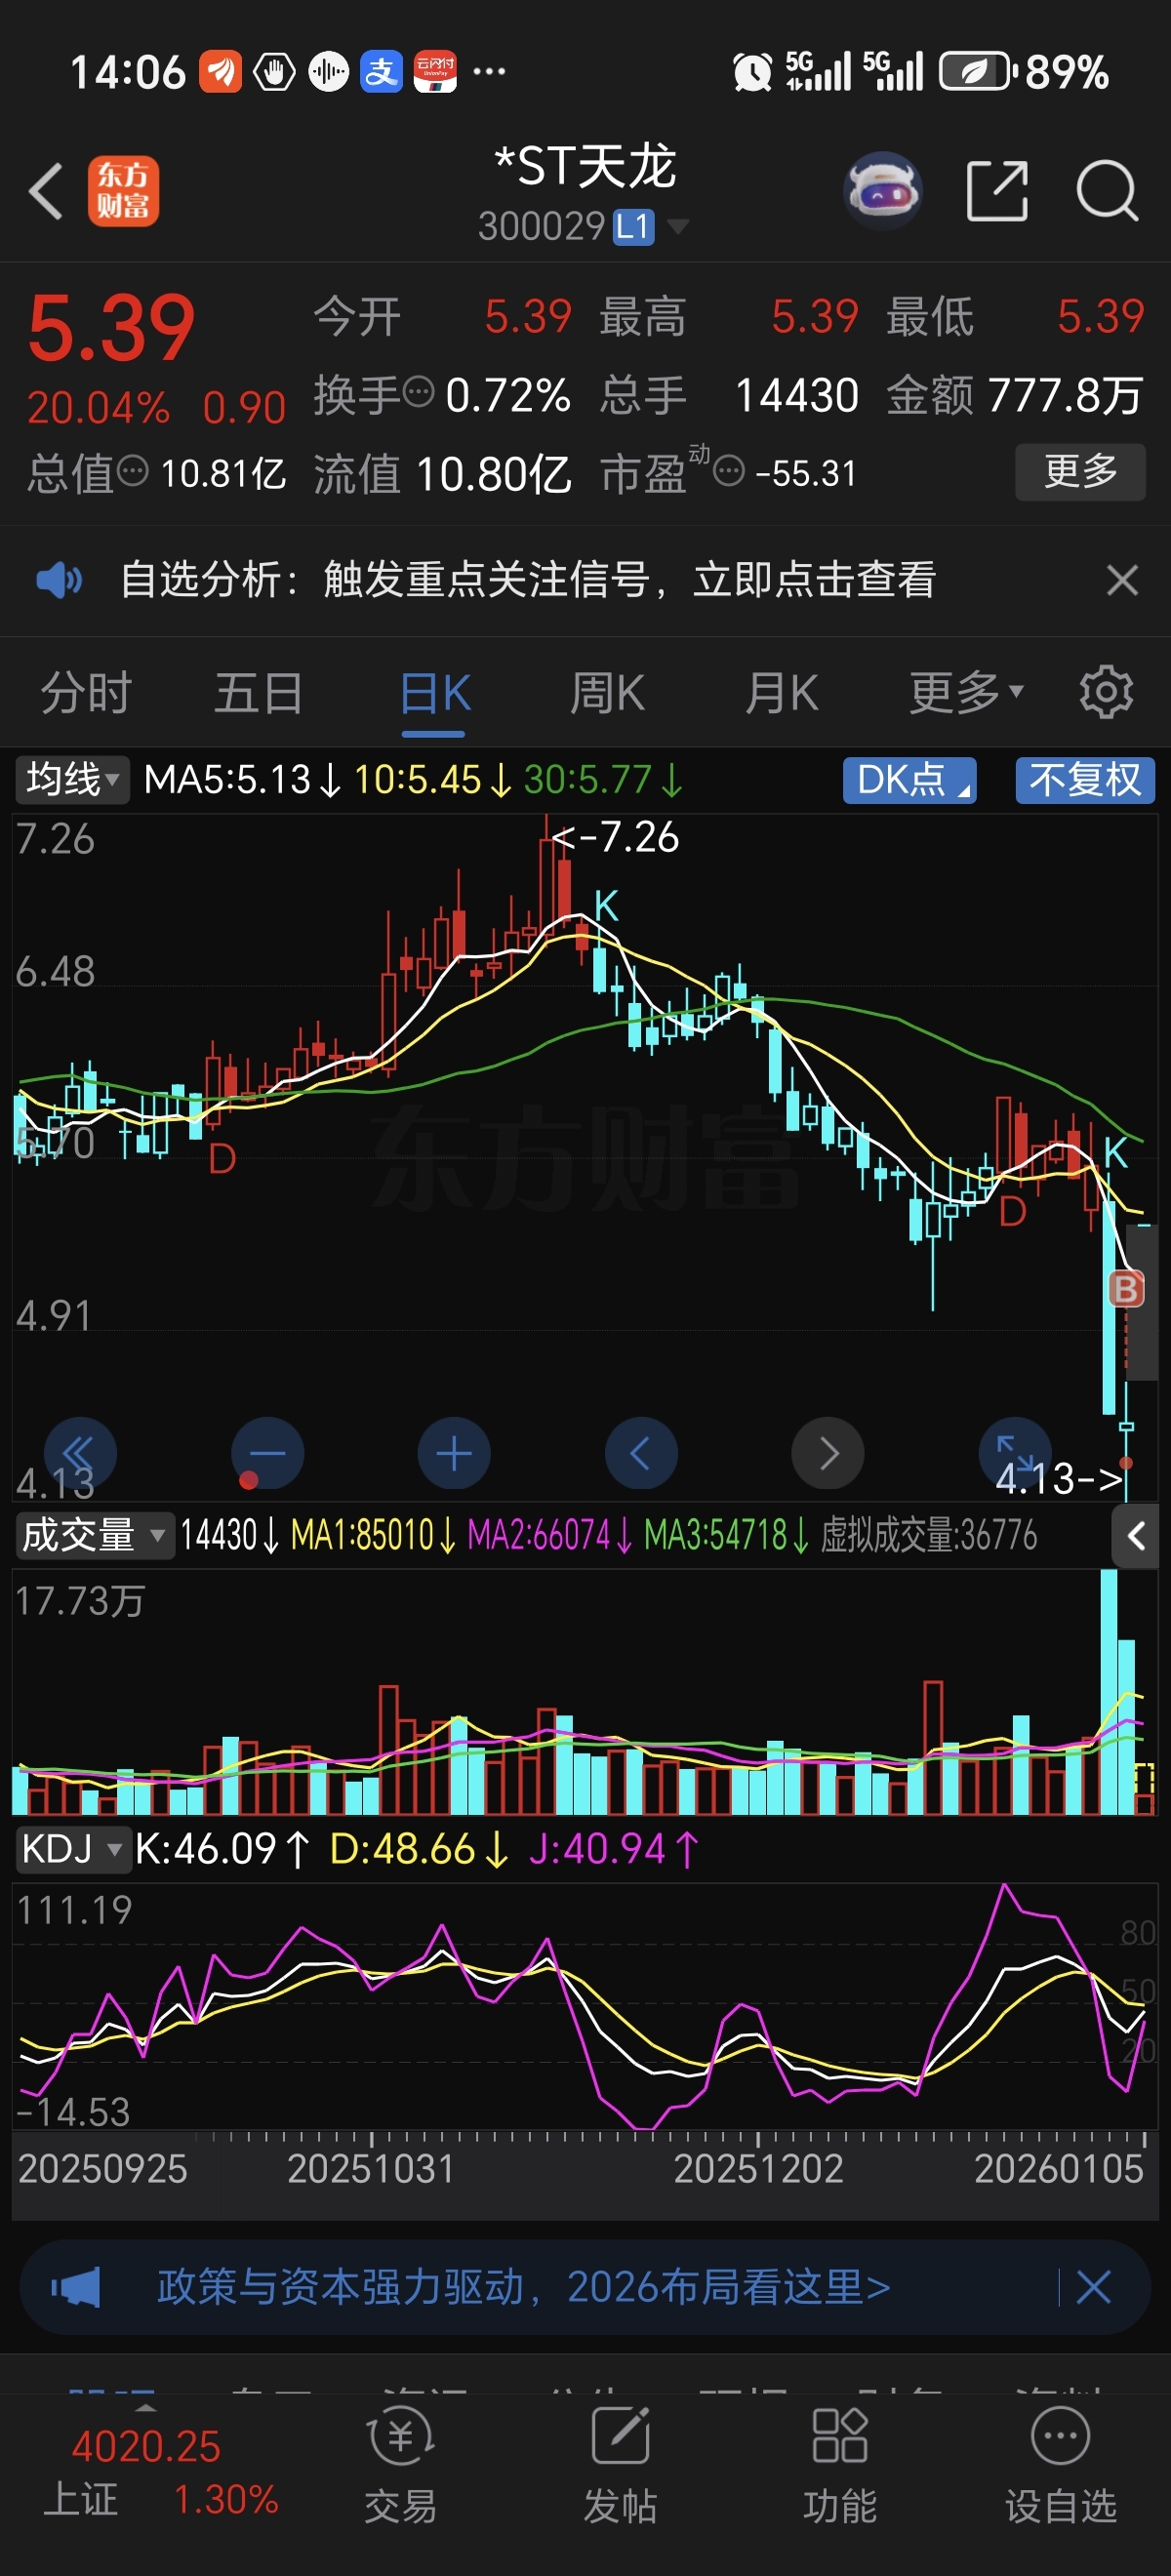Tap info icon next to 换手
The height and width of the screenshot is (2576, 1171).
click(x=418, y=390)
